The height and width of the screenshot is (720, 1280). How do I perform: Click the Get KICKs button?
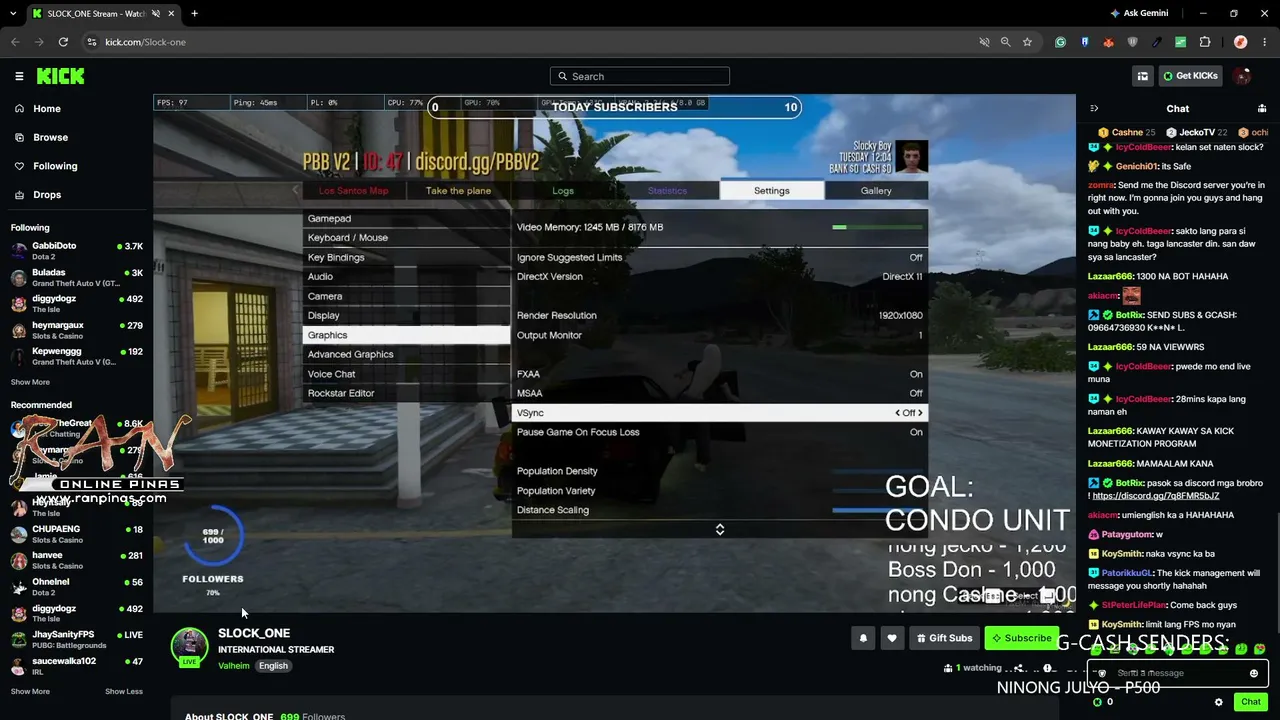tap(1190, 76)
